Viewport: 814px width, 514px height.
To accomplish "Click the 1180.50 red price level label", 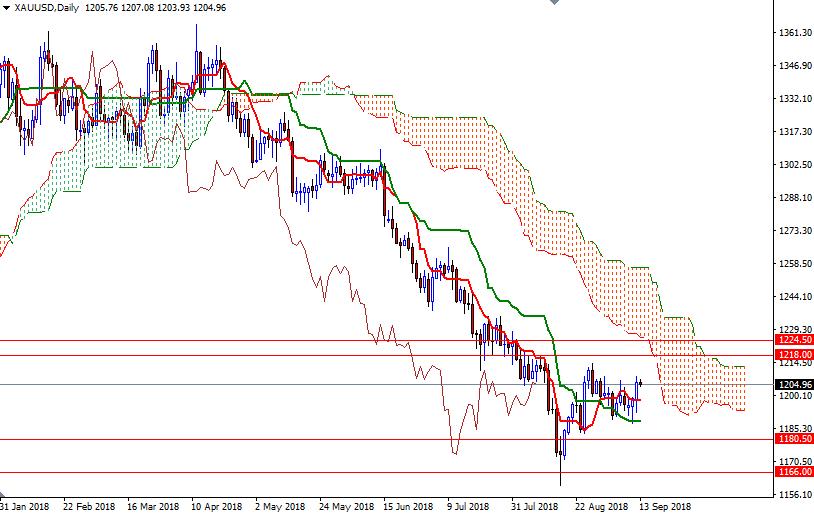I will (x=794, y=439).
